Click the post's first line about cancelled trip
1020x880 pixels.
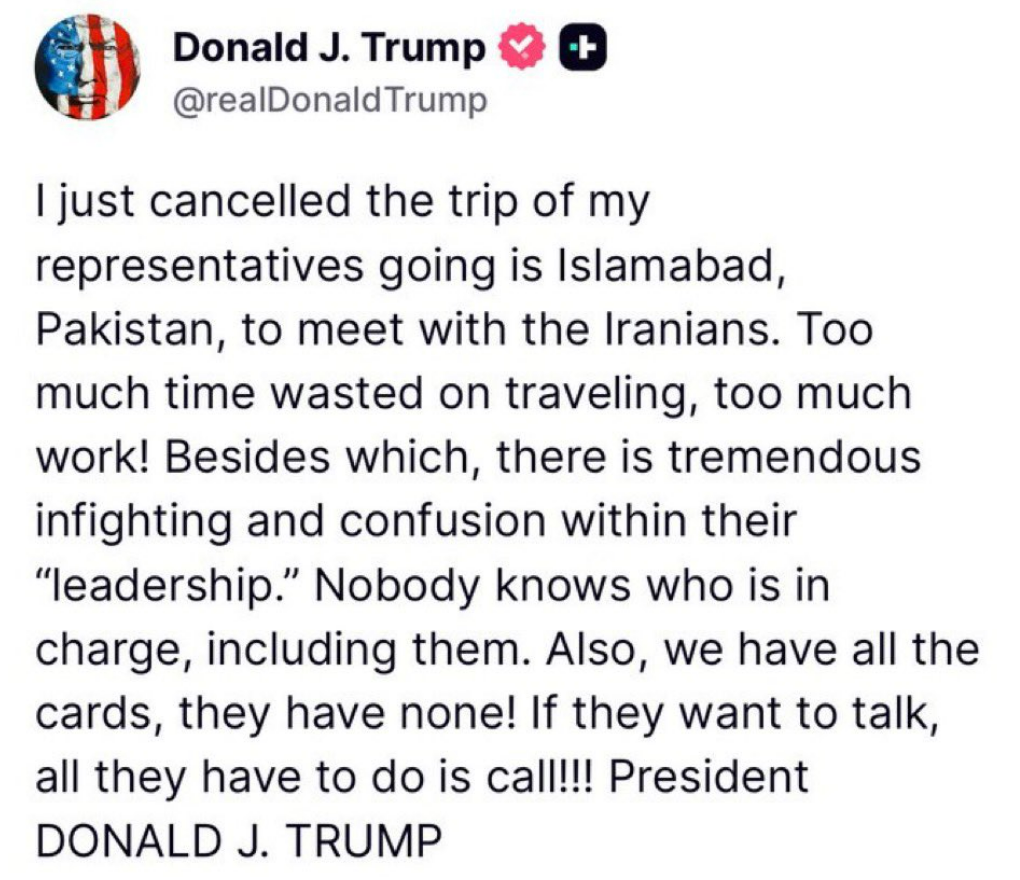coord(342,202)
